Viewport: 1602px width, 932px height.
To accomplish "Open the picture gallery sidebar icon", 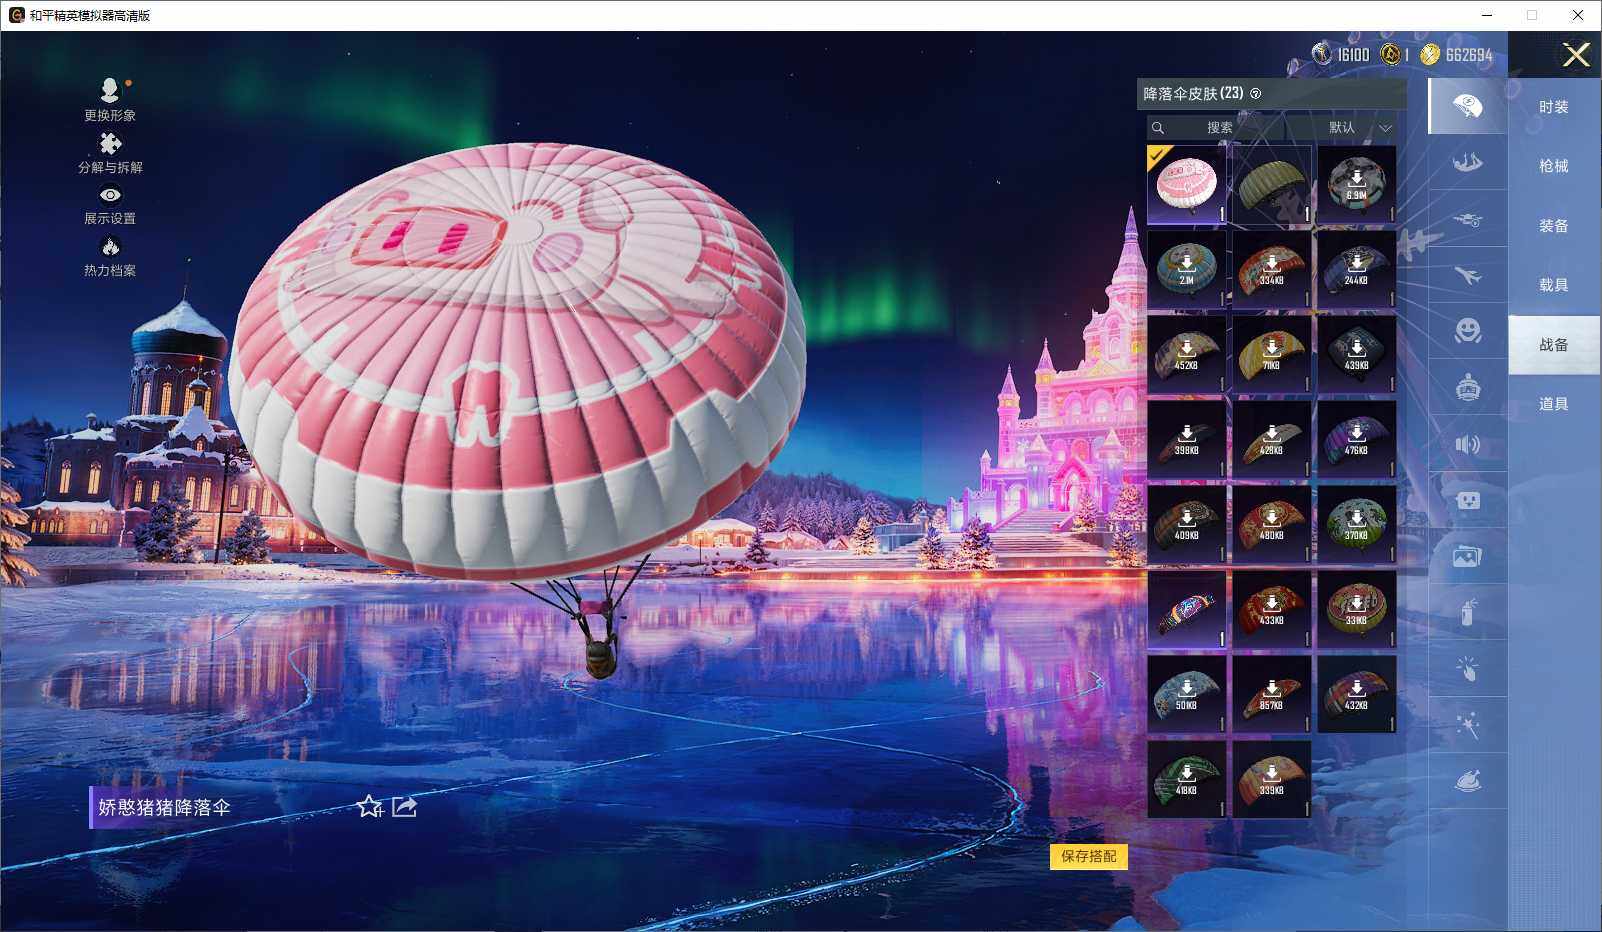I will [1467, 557].
